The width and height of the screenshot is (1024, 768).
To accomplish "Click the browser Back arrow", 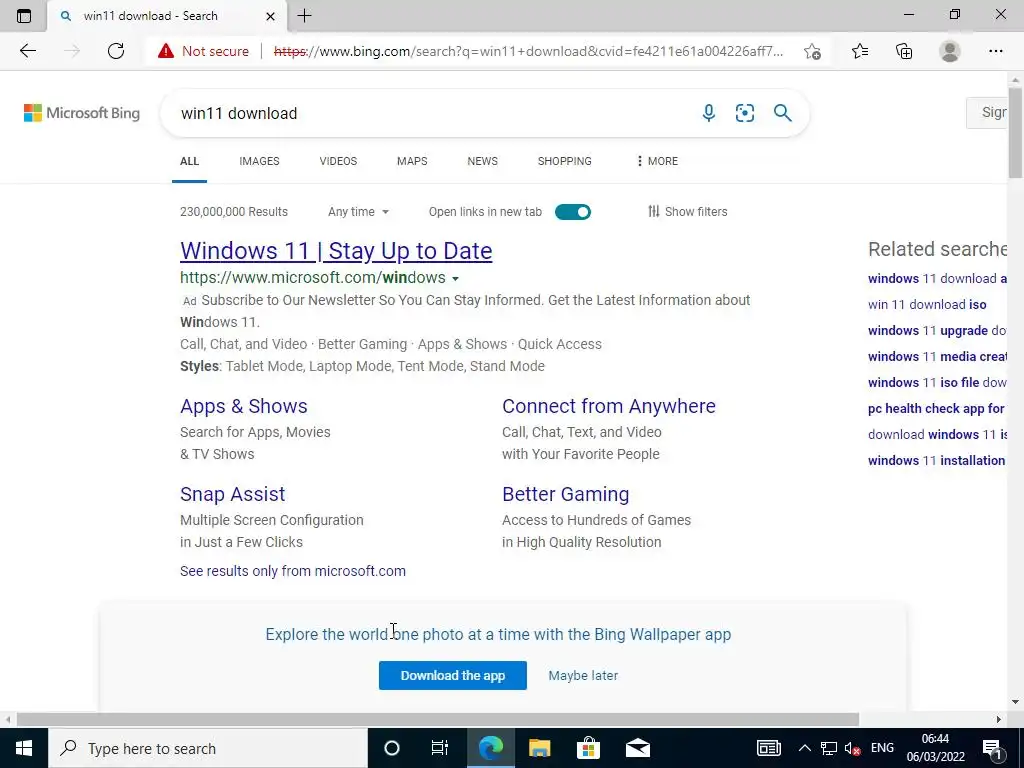I will coord(27,51).
